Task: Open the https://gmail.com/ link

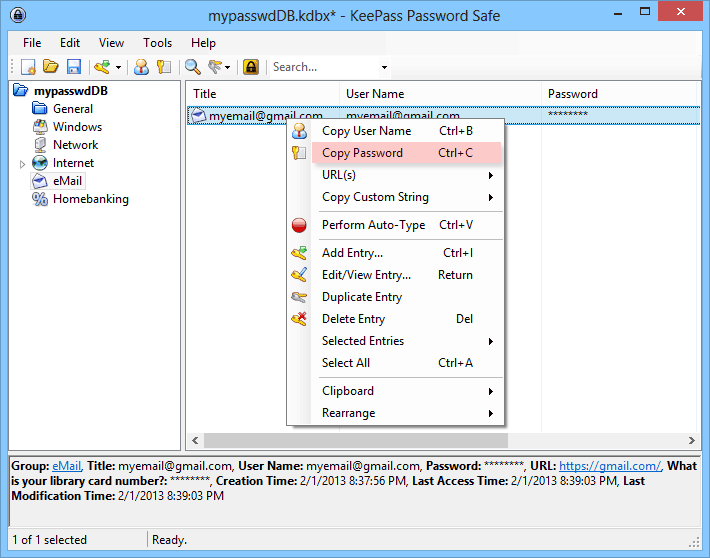Action: click(x=610, y=466)
